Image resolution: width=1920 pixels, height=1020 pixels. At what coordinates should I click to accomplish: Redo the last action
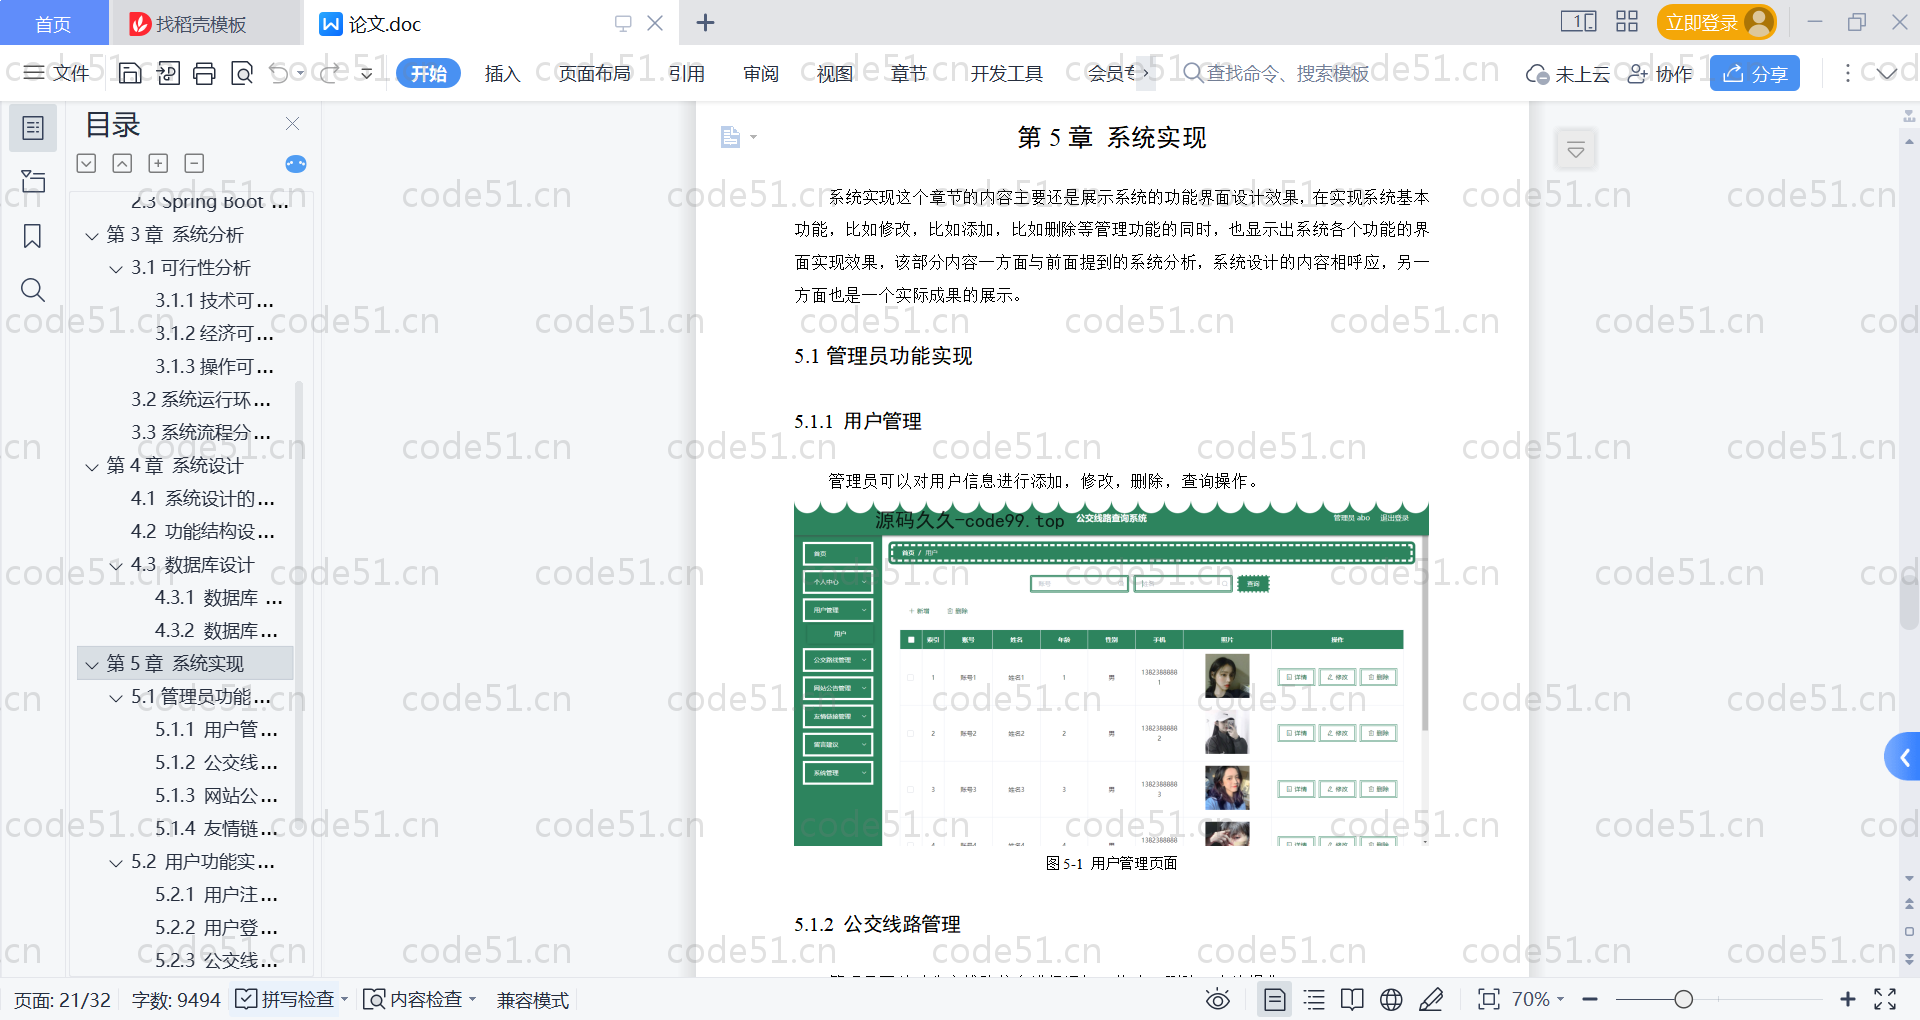tap(330, 73)
